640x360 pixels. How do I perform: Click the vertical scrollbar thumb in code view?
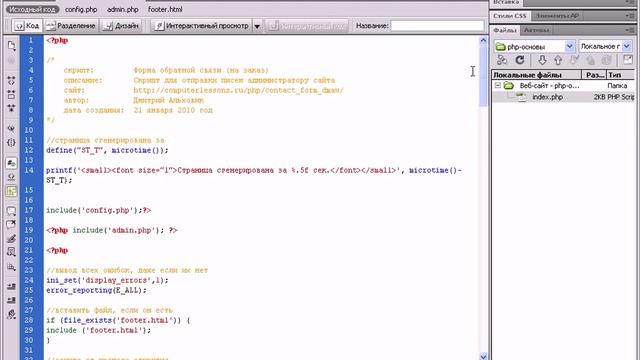click(483, 76)
